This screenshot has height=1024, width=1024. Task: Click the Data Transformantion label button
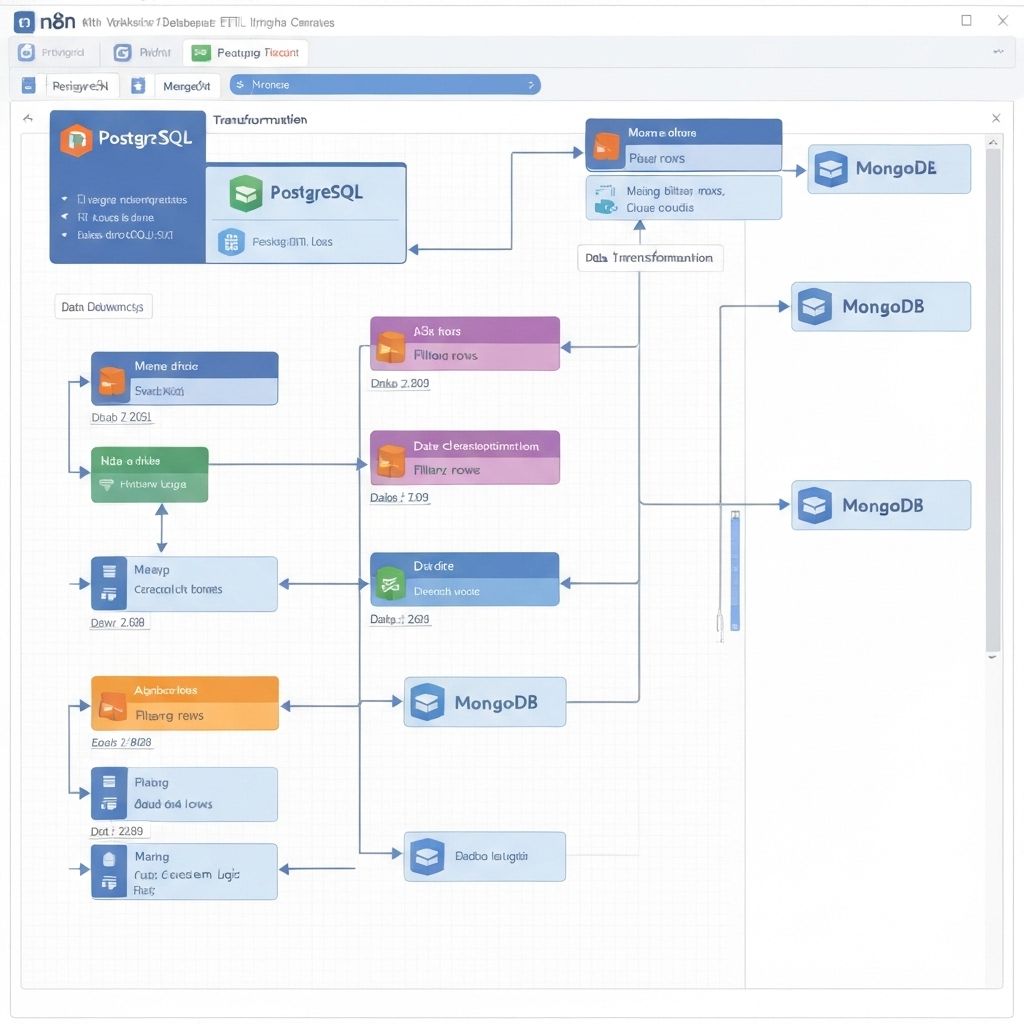pos(649,258)
